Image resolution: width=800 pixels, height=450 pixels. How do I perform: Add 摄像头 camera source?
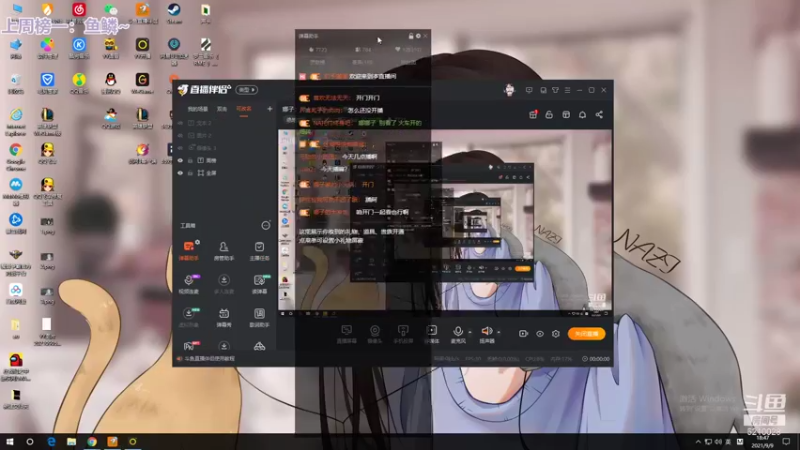click(374, 334)
